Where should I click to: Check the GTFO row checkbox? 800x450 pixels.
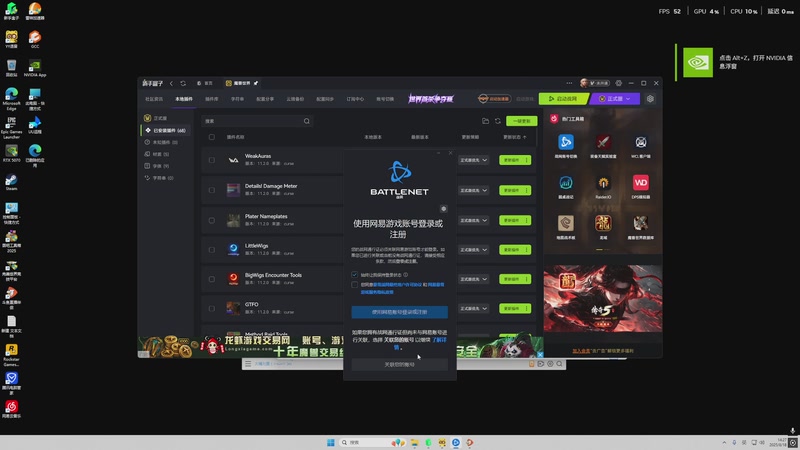tap(212, 308)
